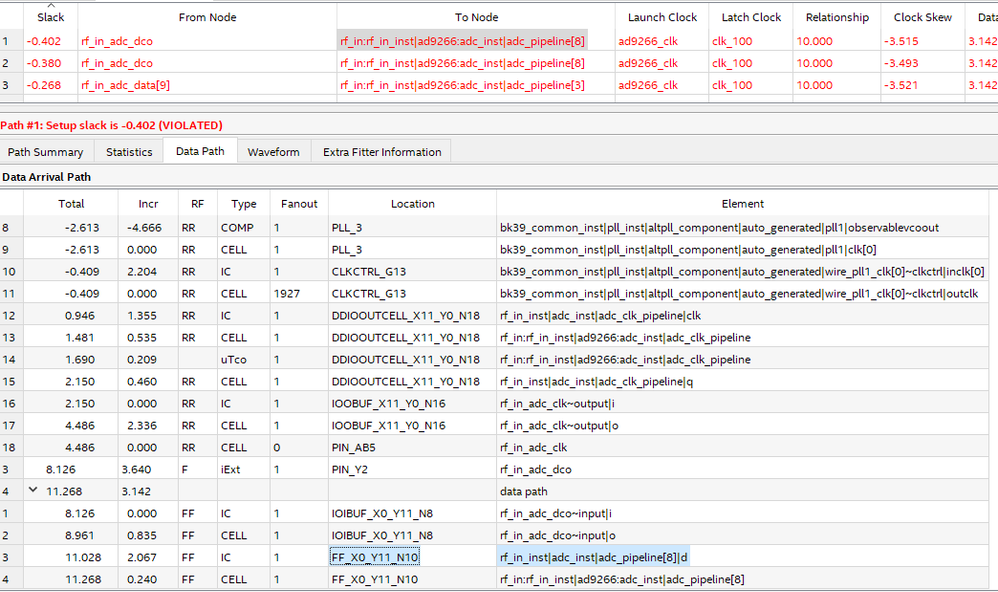Select the rf_in_adc_data[9] path row
This screenshot has width=998, height=592.
125,85
